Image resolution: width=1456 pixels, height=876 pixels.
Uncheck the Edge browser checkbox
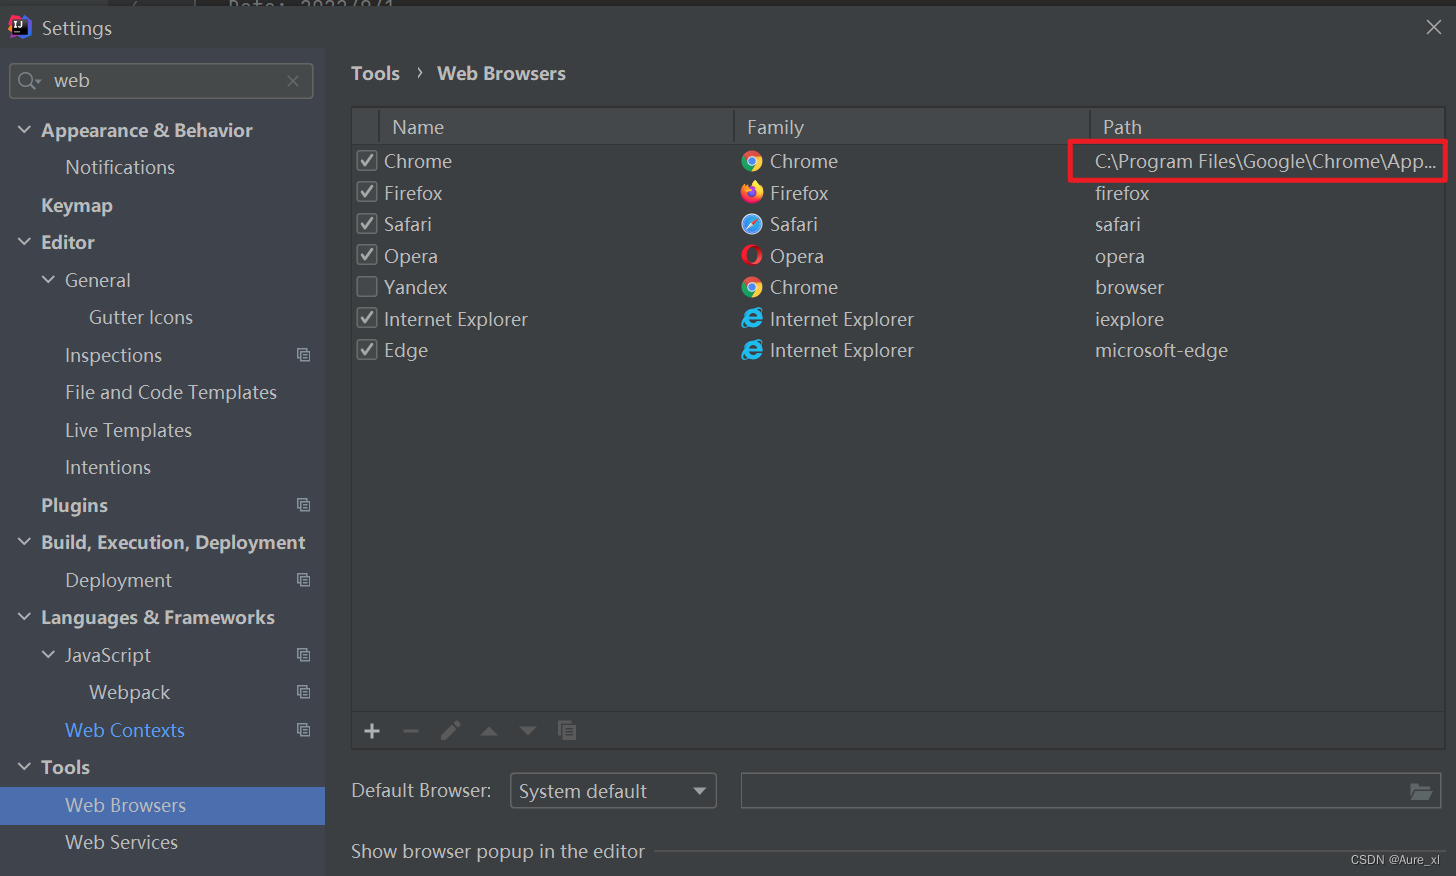[367, 350]
